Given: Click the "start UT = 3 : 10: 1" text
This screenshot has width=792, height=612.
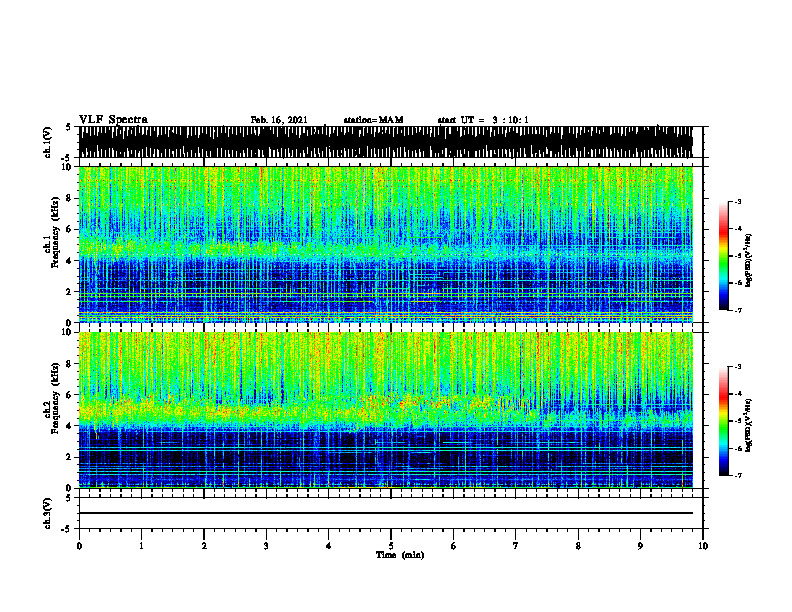Looking at the screenshot, I should click(x=483, y=120).
